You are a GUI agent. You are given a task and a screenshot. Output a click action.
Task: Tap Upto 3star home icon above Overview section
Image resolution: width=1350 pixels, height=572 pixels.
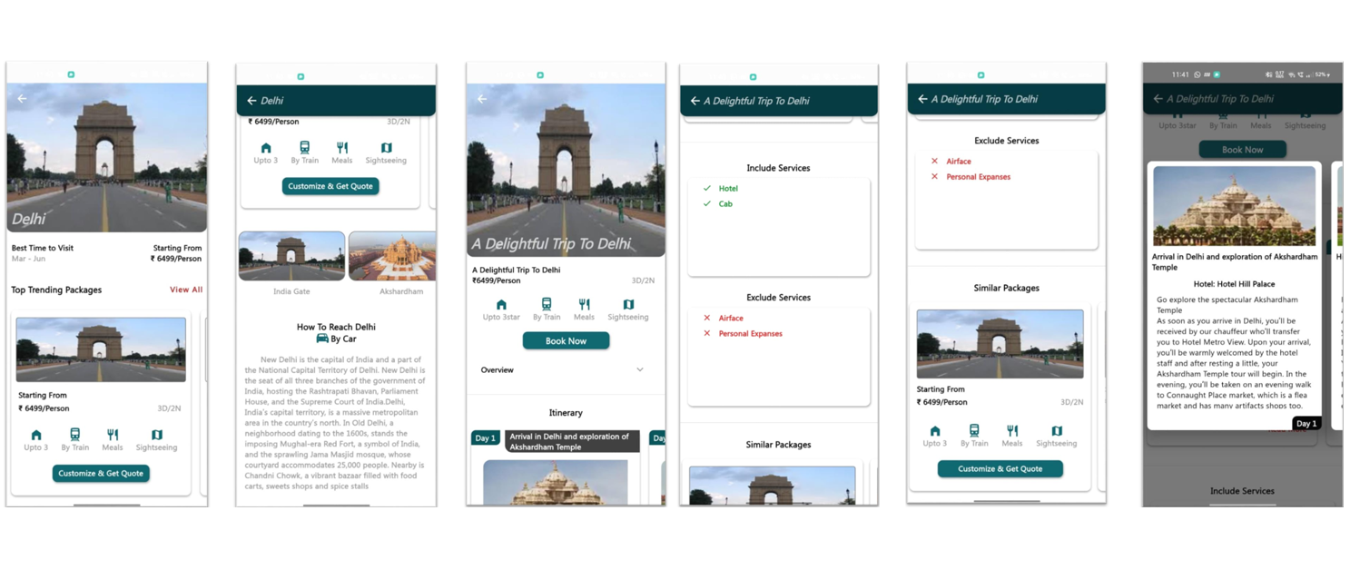coord(501,305)
